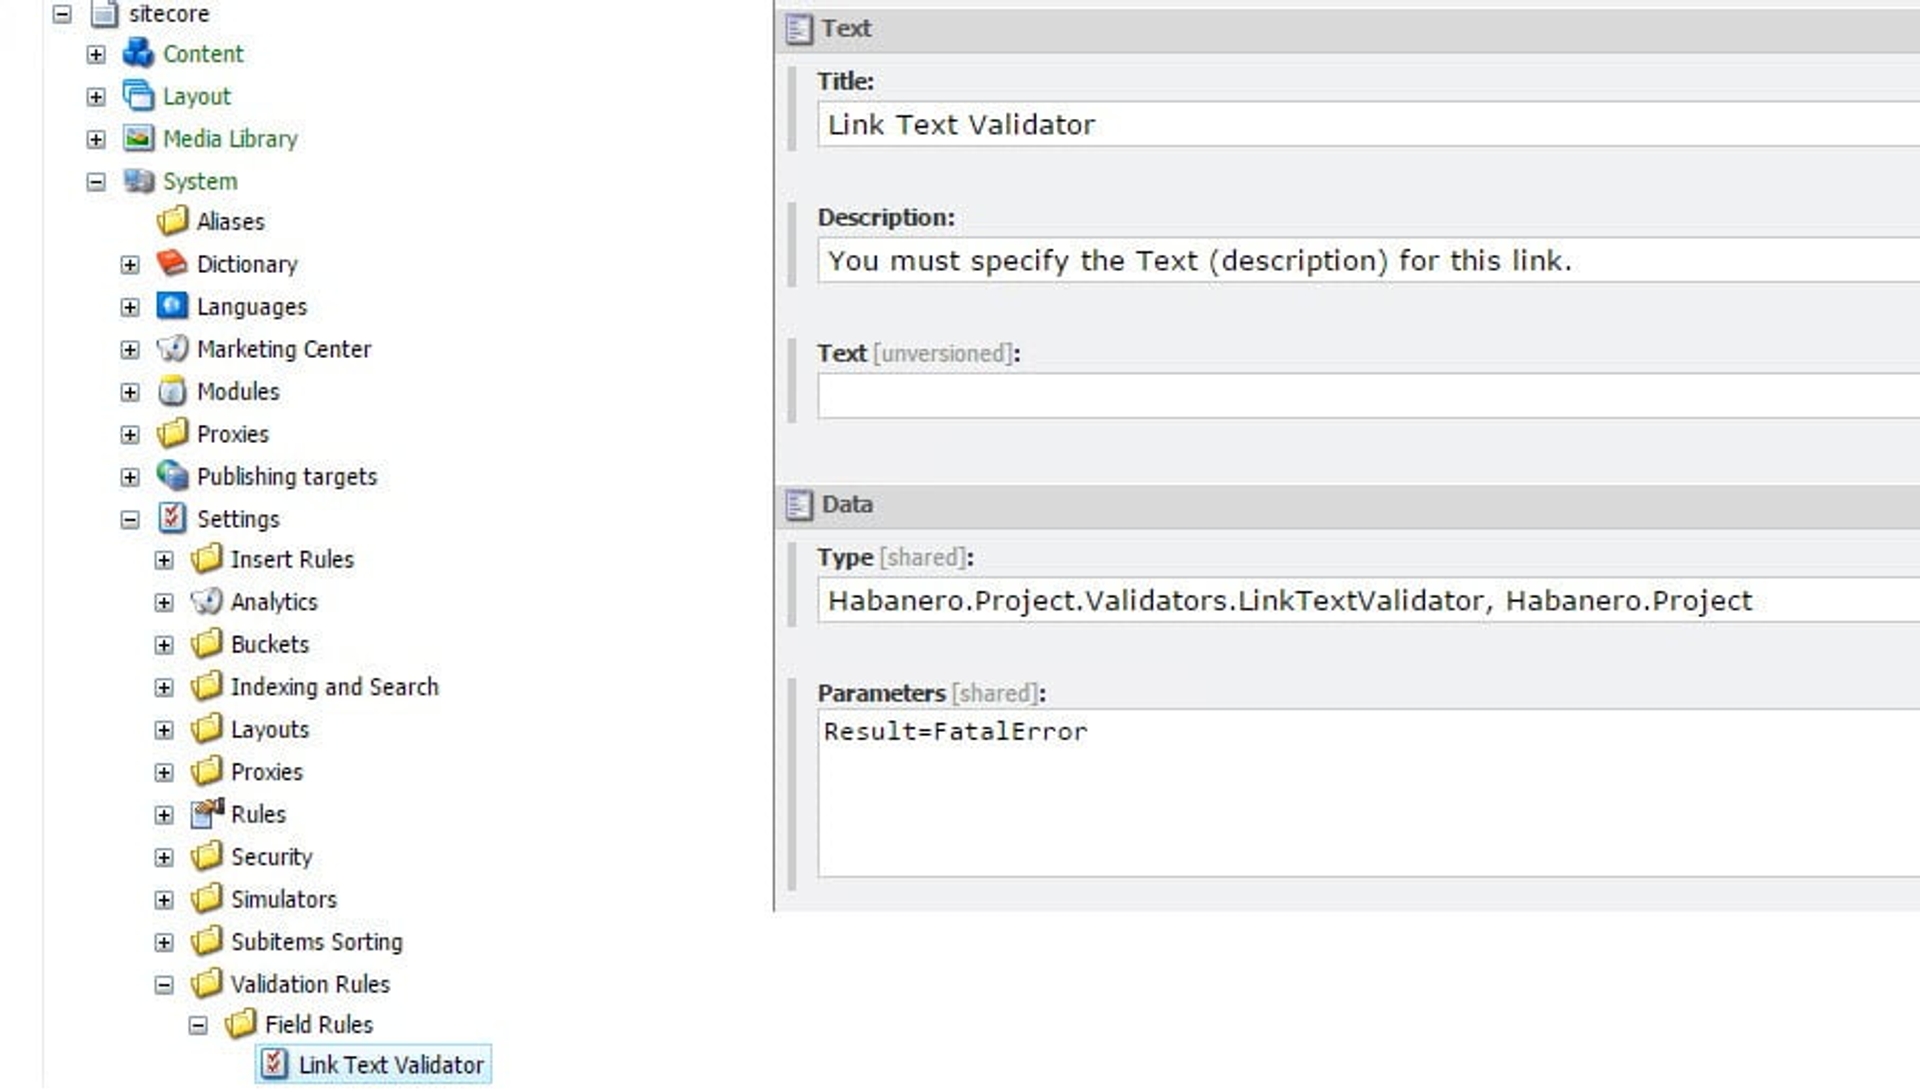Collapse the System tree node
Image resolution: width=1920 pixels, height=1092 pixels.
pyautogui.click(x=96, y=182)
